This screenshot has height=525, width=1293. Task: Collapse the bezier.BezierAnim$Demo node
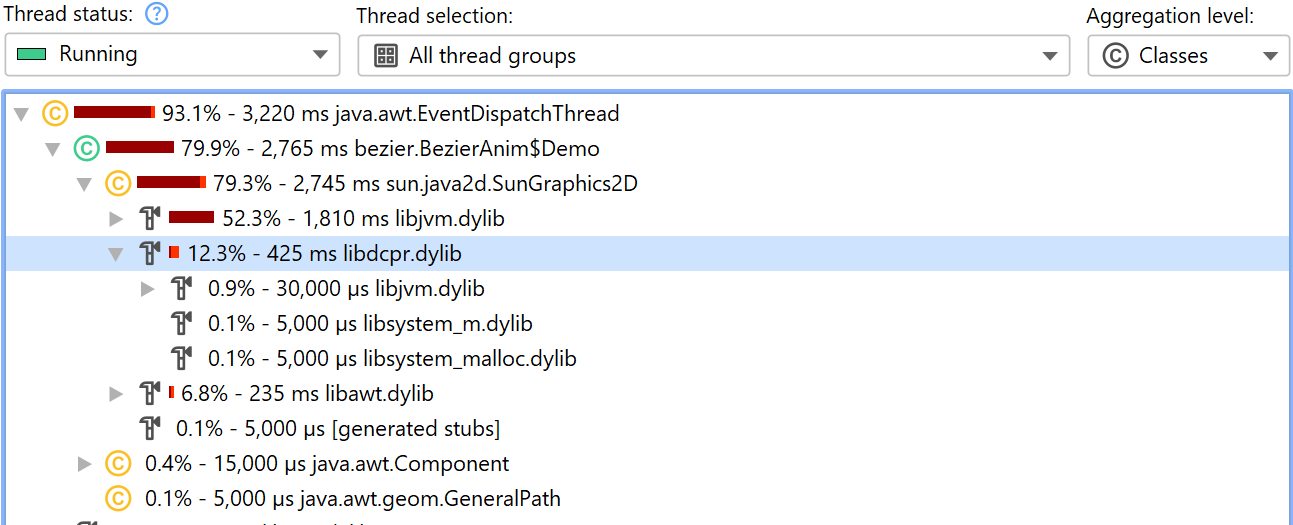pyautogui.click(x=53, y=149)
